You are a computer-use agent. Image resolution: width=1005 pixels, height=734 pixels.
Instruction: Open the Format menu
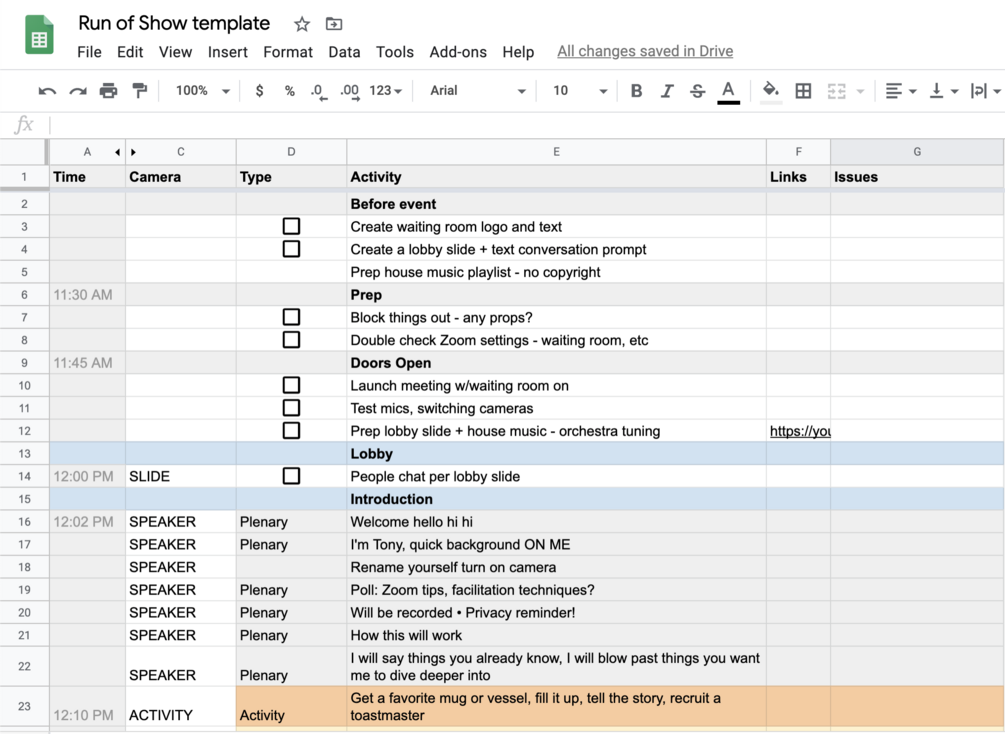tap(288, 52)
